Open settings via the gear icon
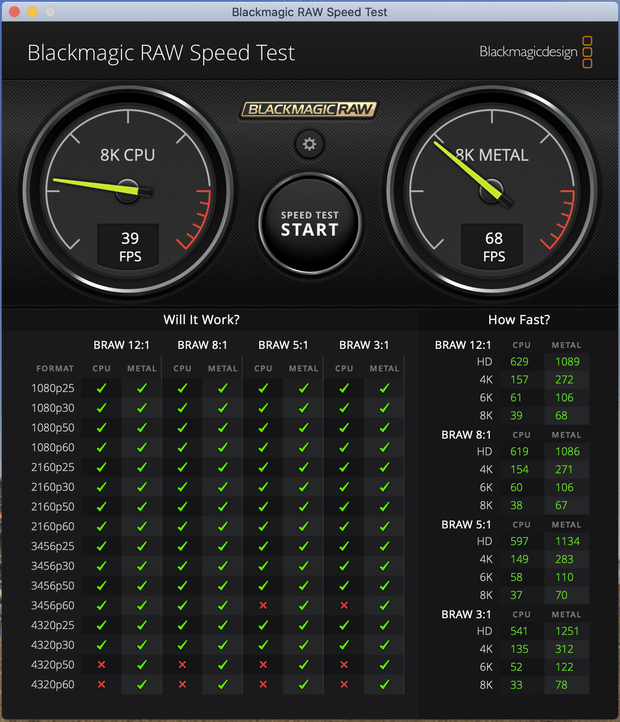This screenshot has height=722, width=620. pos(309,144)
